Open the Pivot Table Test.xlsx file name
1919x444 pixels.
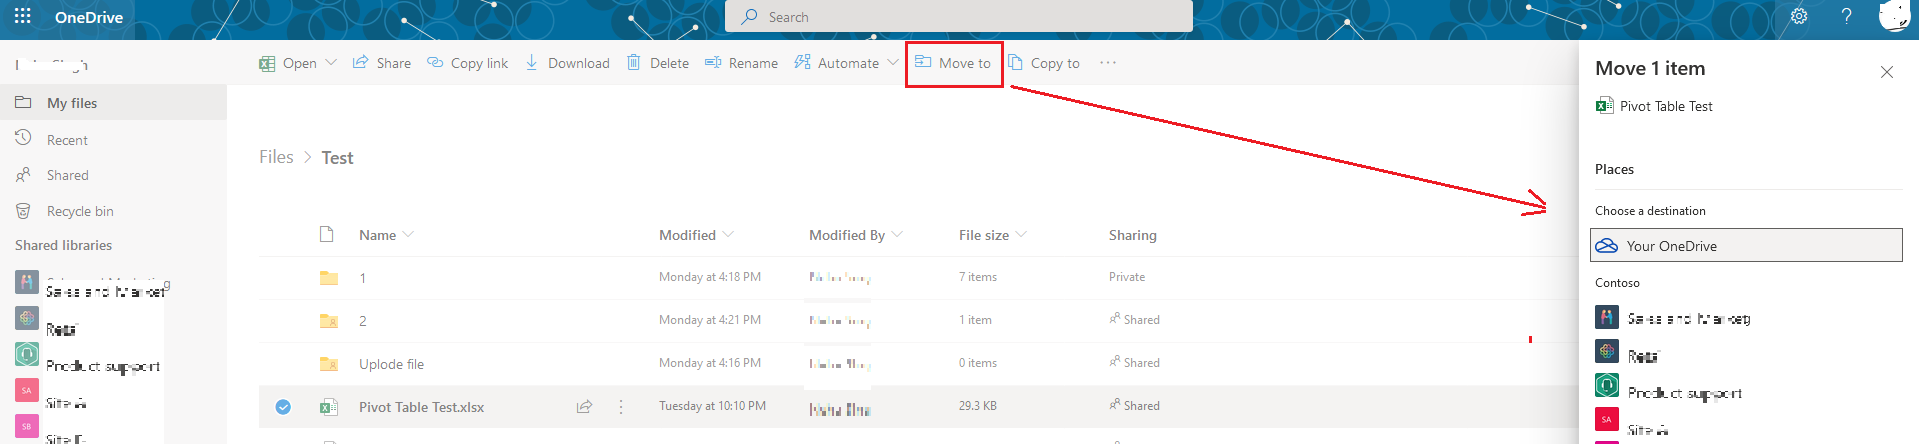(x=422, y=407)
